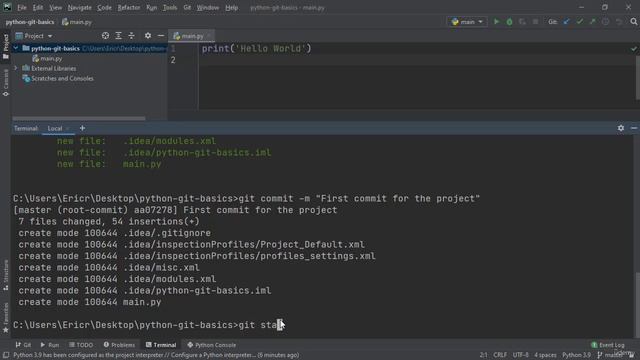Image resolution: width=640 pixels, height=360 pixels.
Task: Click the editor vertical scrollbar
Action: point(637,78)
